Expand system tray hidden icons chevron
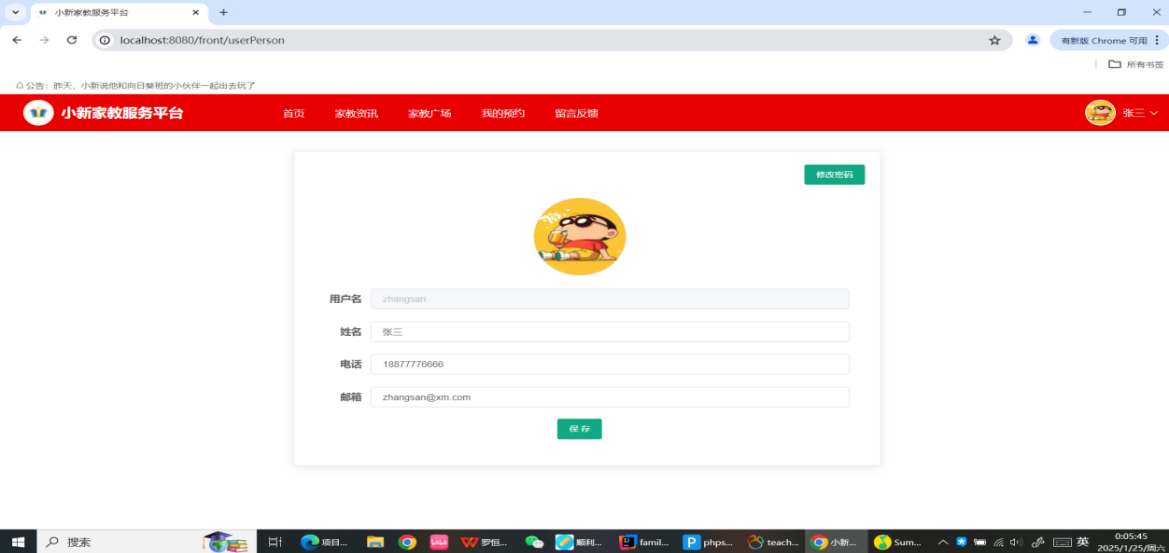This screenshot has height=553, width=1169. (x=943, y=542)
